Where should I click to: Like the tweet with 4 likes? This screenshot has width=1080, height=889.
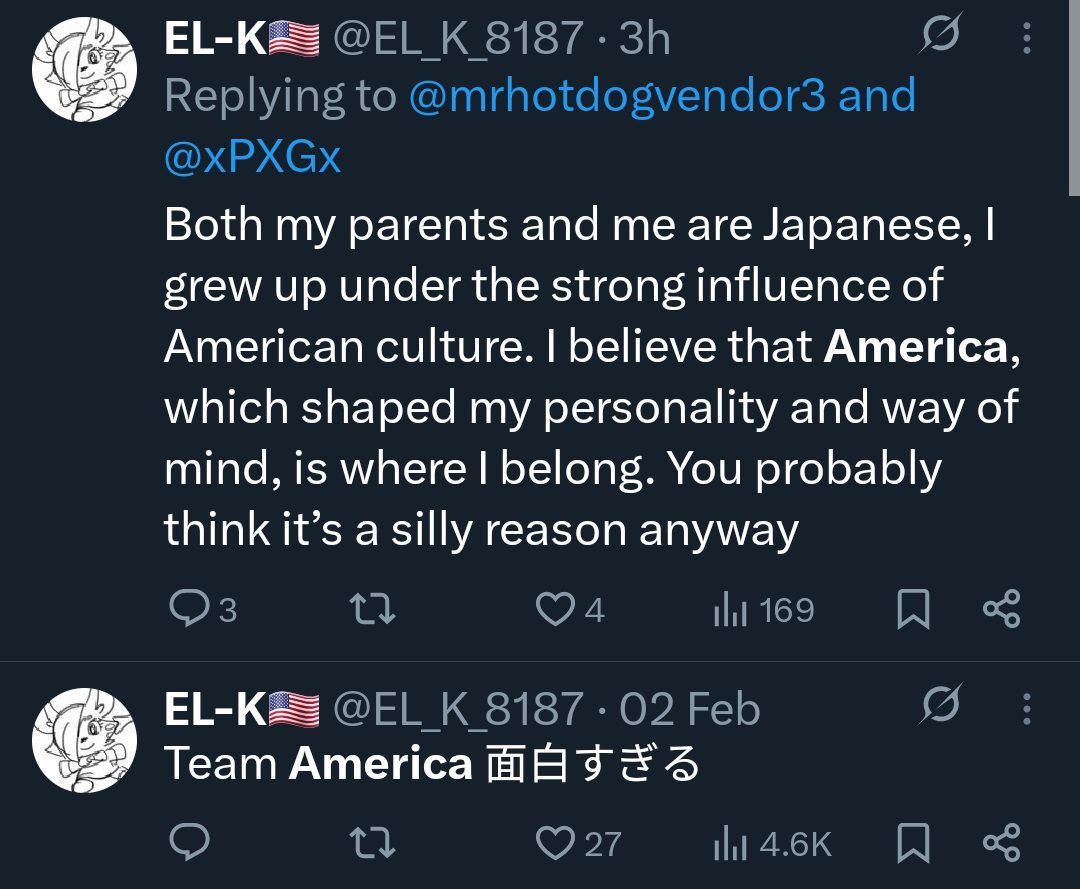click(x=555, y=609)
